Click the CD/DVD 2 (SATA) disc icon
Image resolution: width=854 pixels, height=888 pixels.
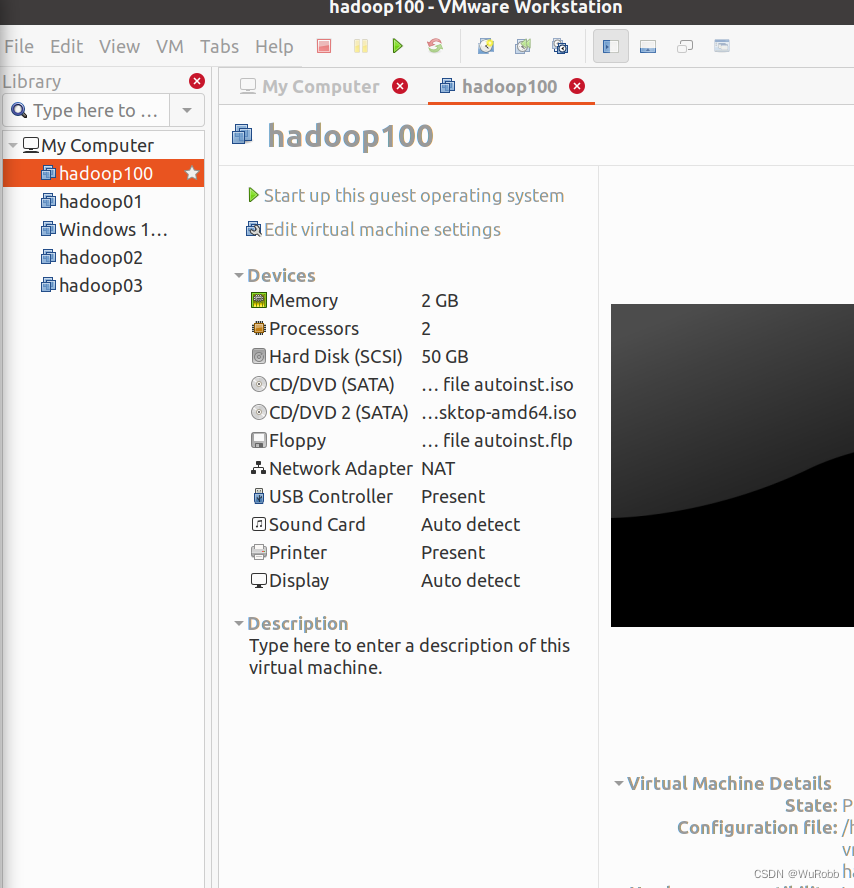point(259,412)
